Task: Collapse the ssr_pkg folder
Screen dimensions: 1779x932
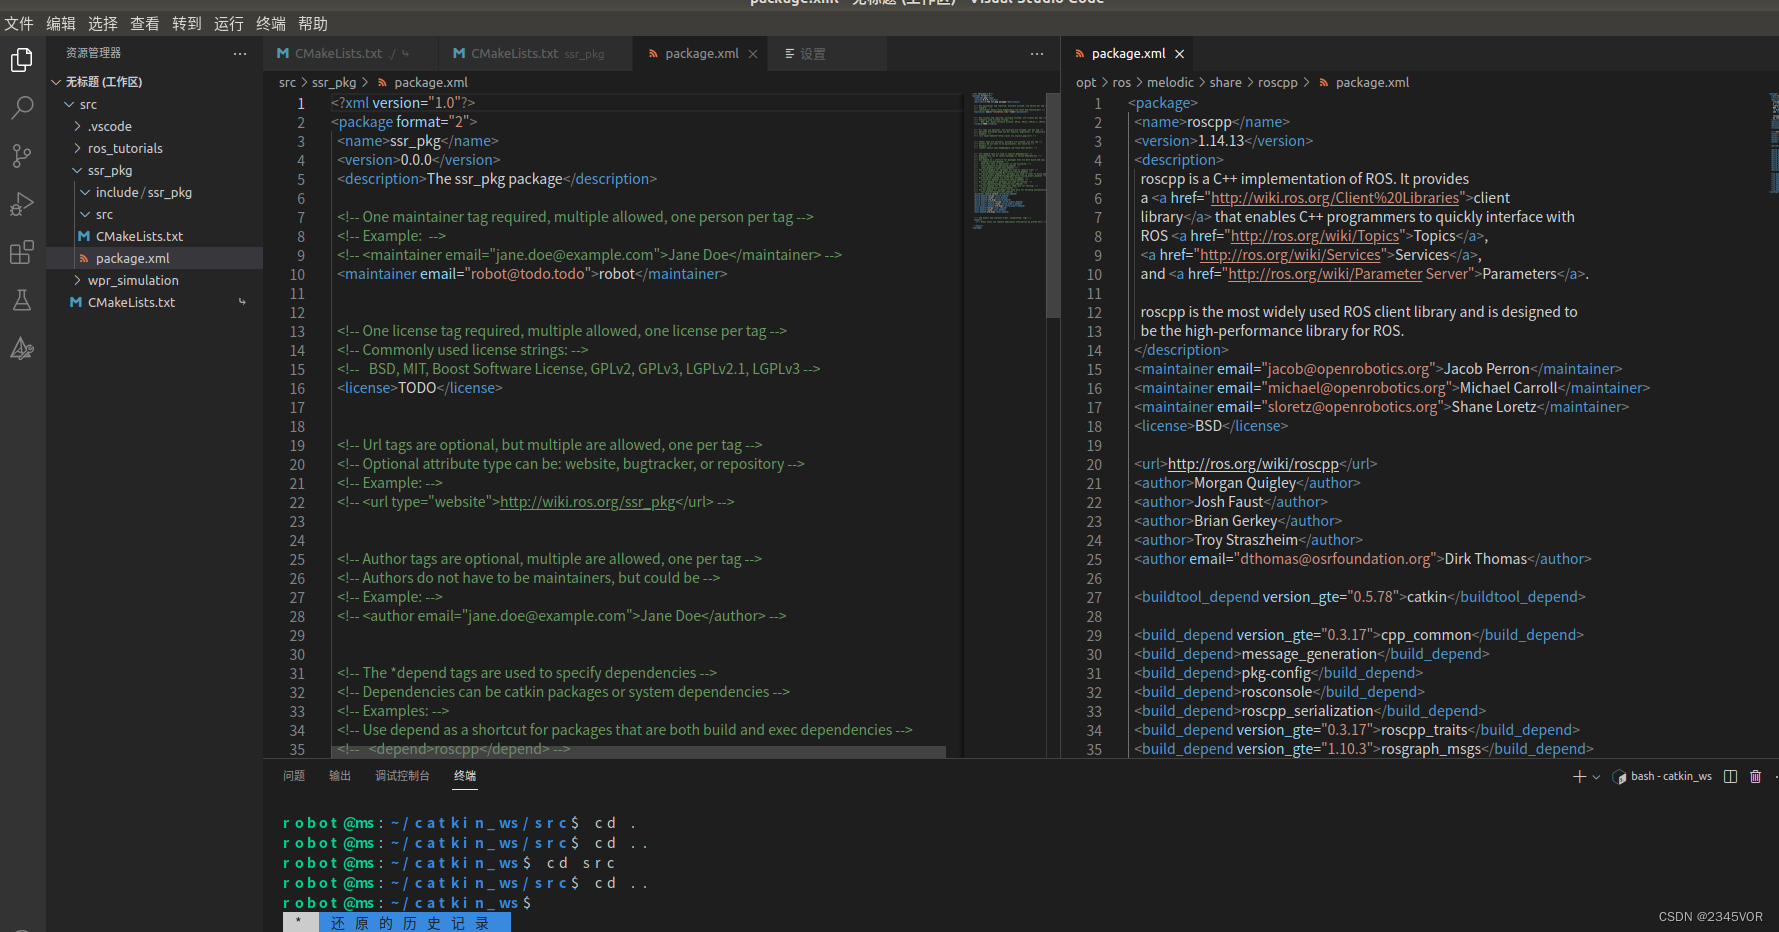Action: [77, 170]
